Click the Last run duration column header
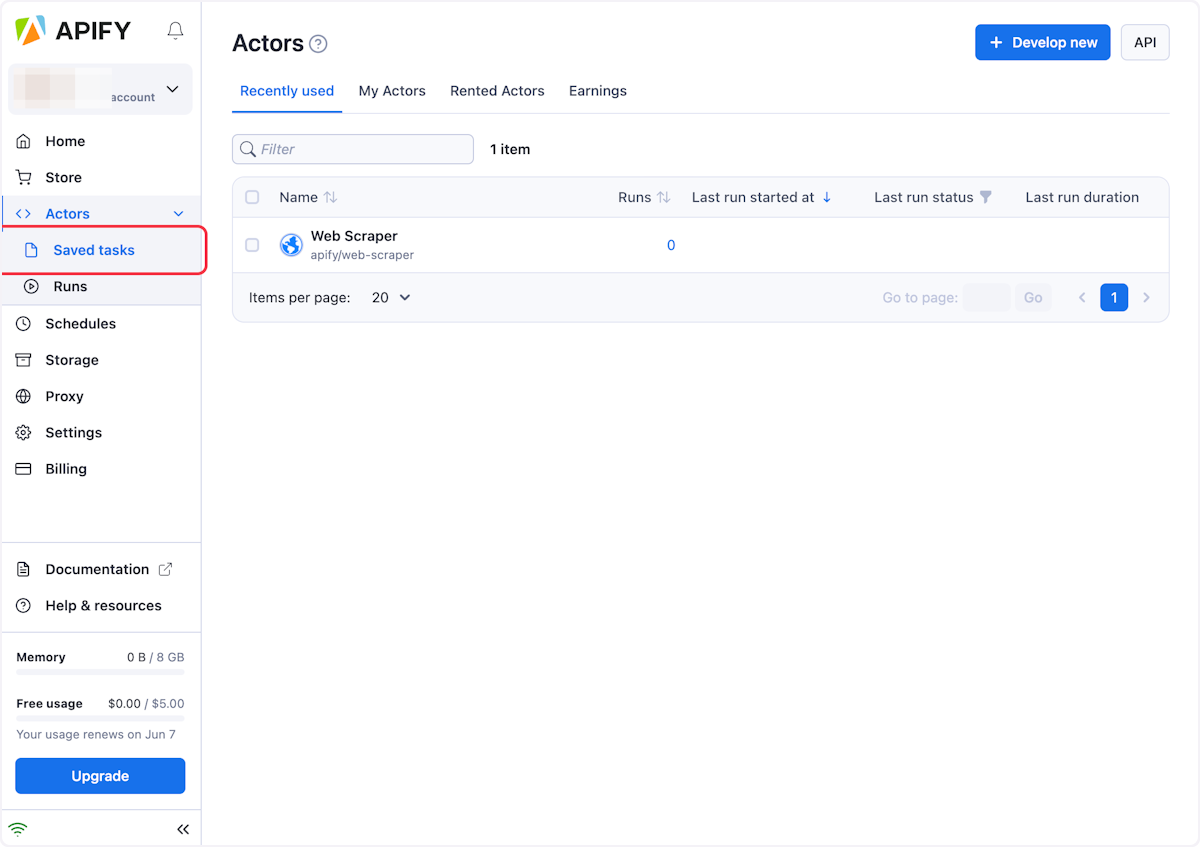 (x=1082, y=197)
